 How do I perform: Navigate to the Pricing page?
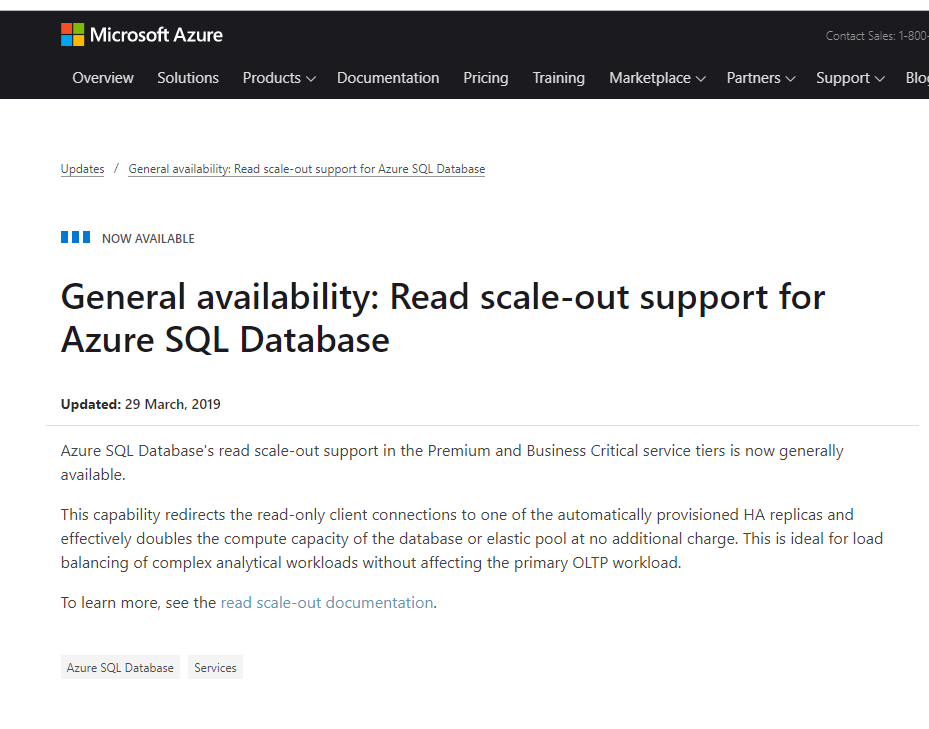(x=486, y=78)
